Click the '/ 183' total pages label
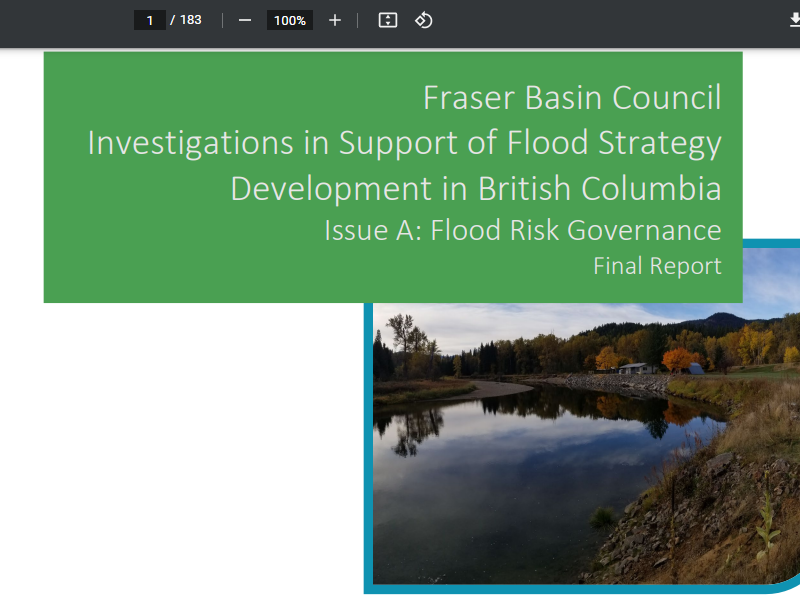 186,20
